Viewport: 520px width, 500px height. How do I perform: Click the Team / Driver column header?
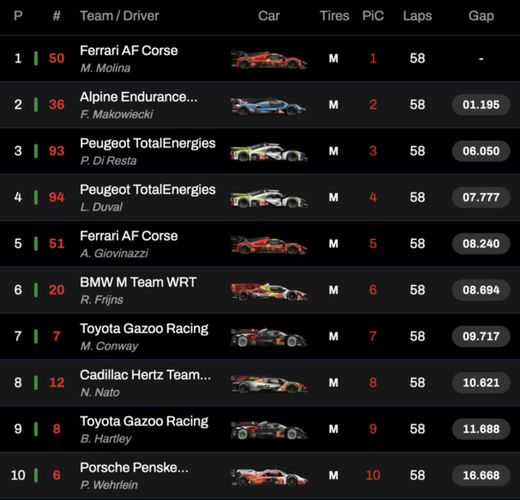[119, 16]
